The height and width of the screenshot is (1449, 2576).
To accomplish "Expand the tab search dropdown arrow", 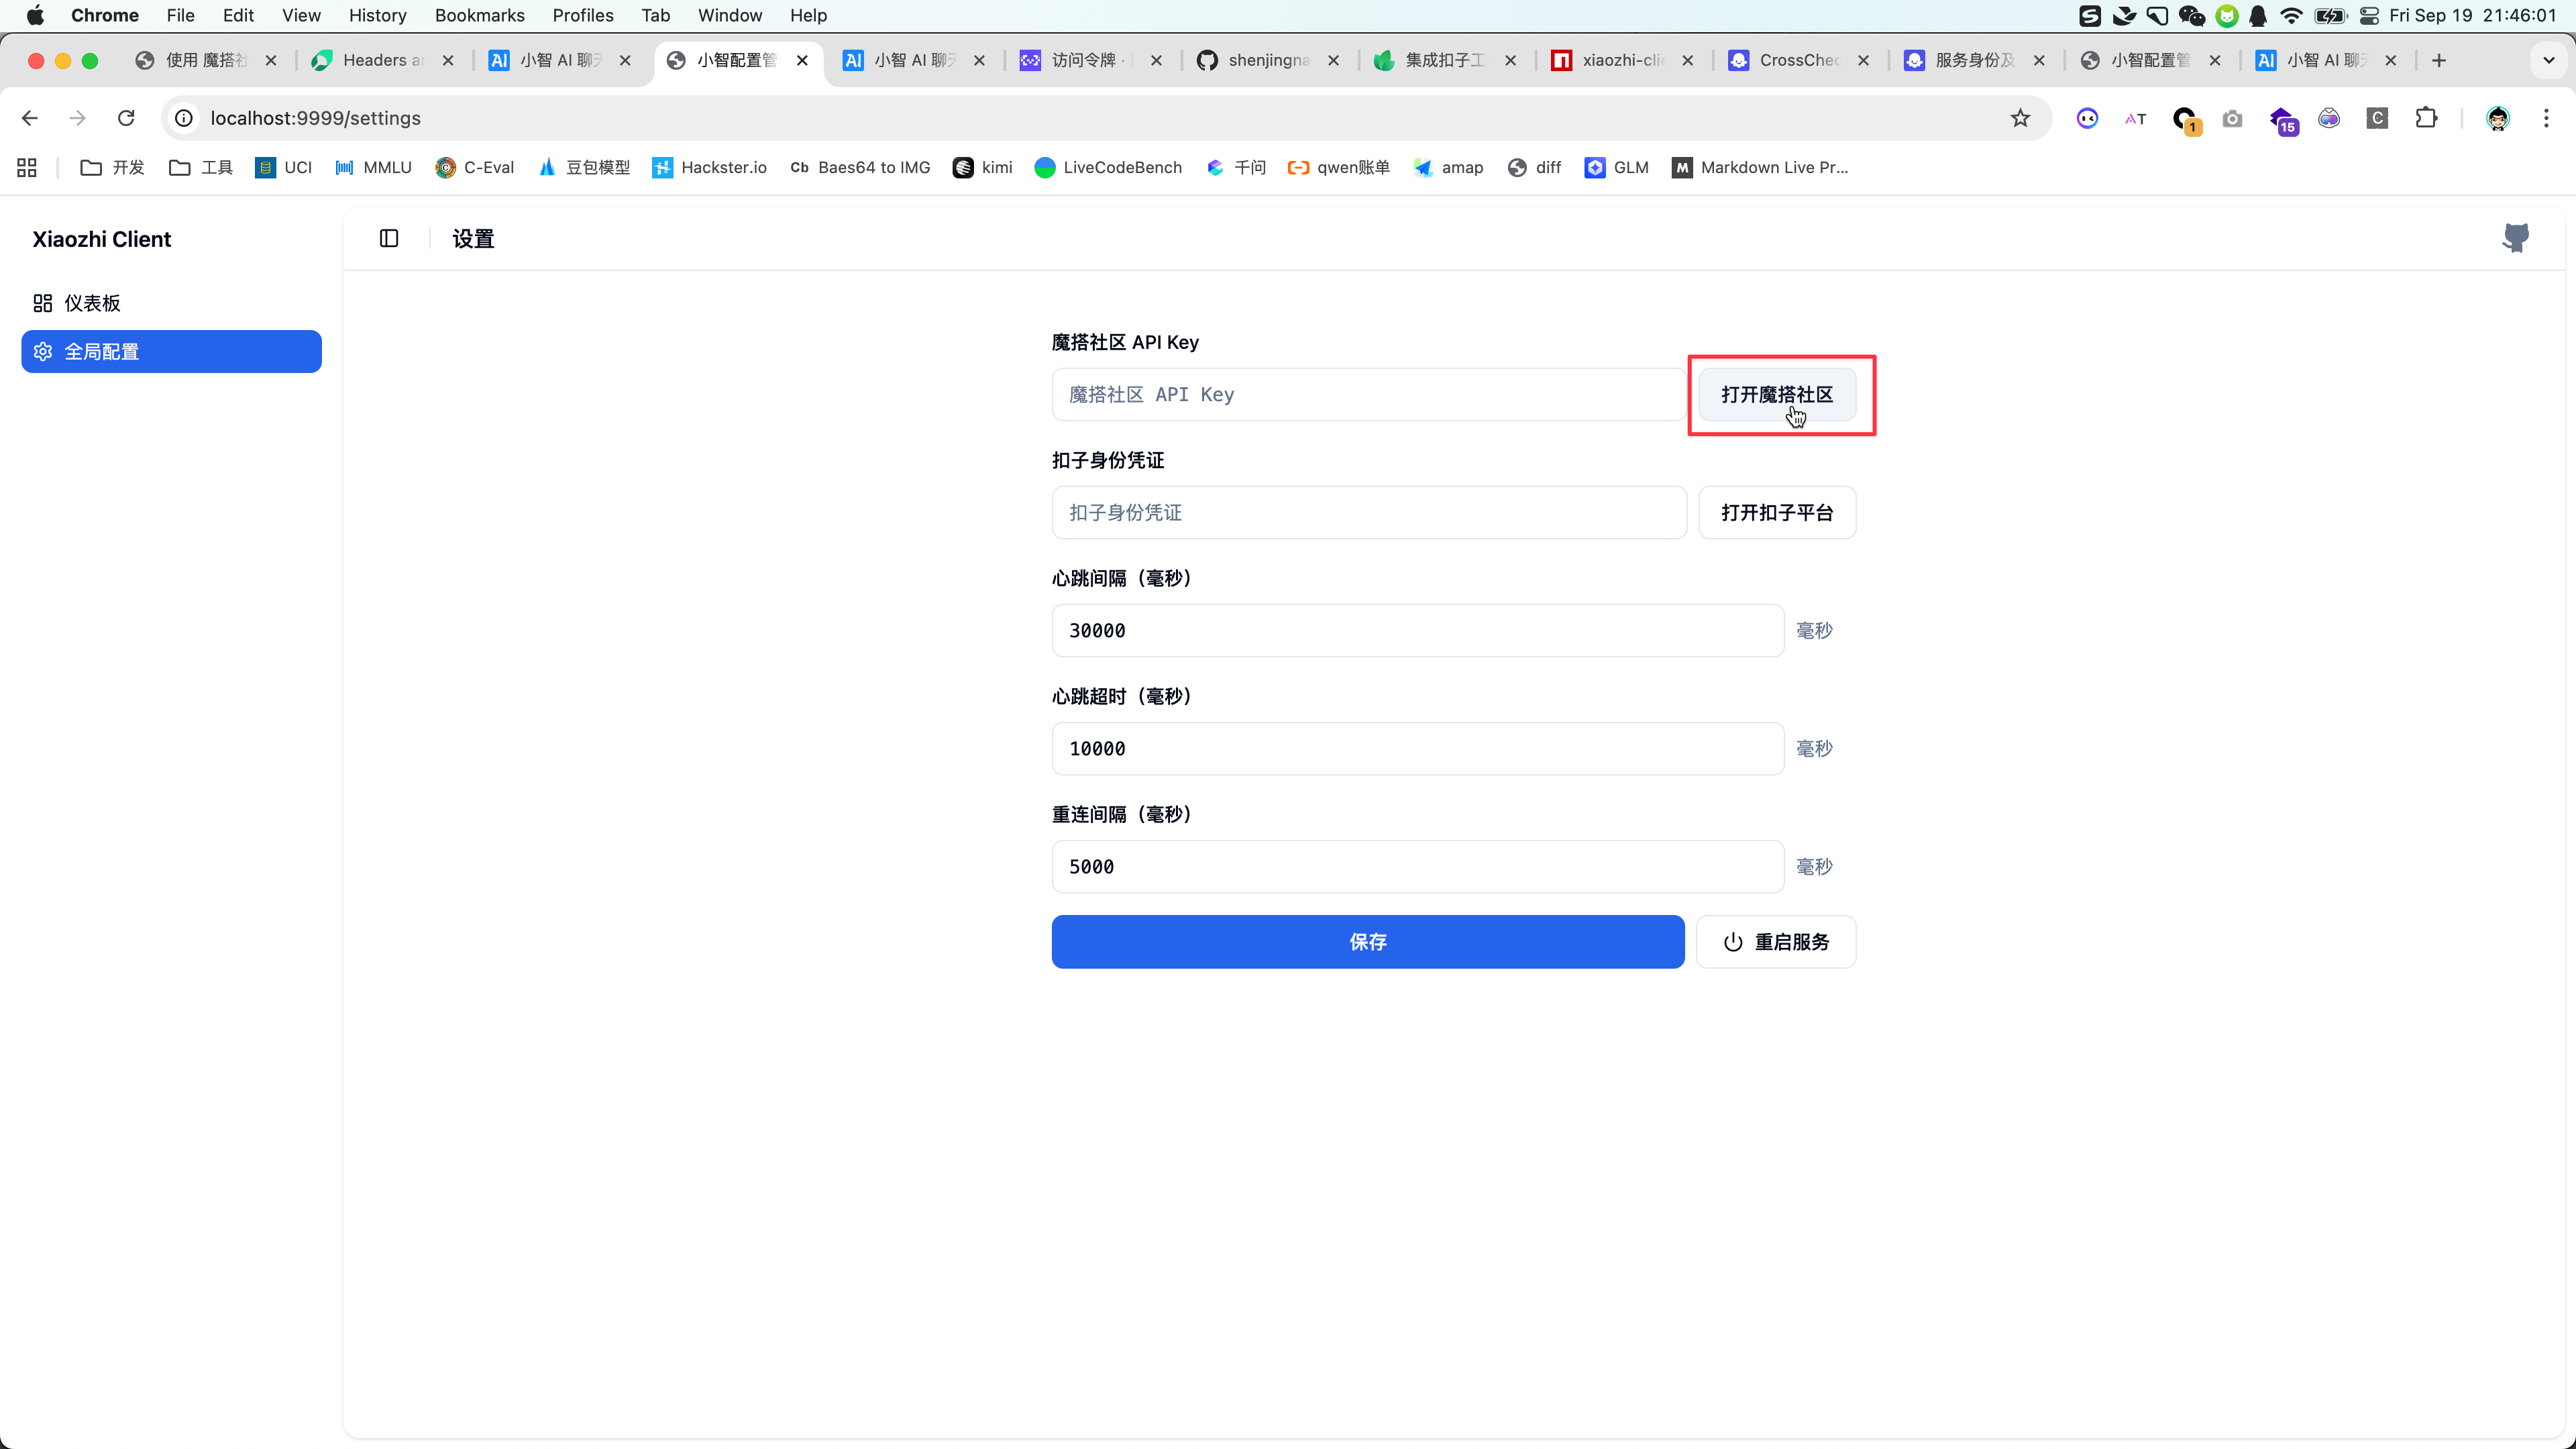I will click(x=2549, y=60).
